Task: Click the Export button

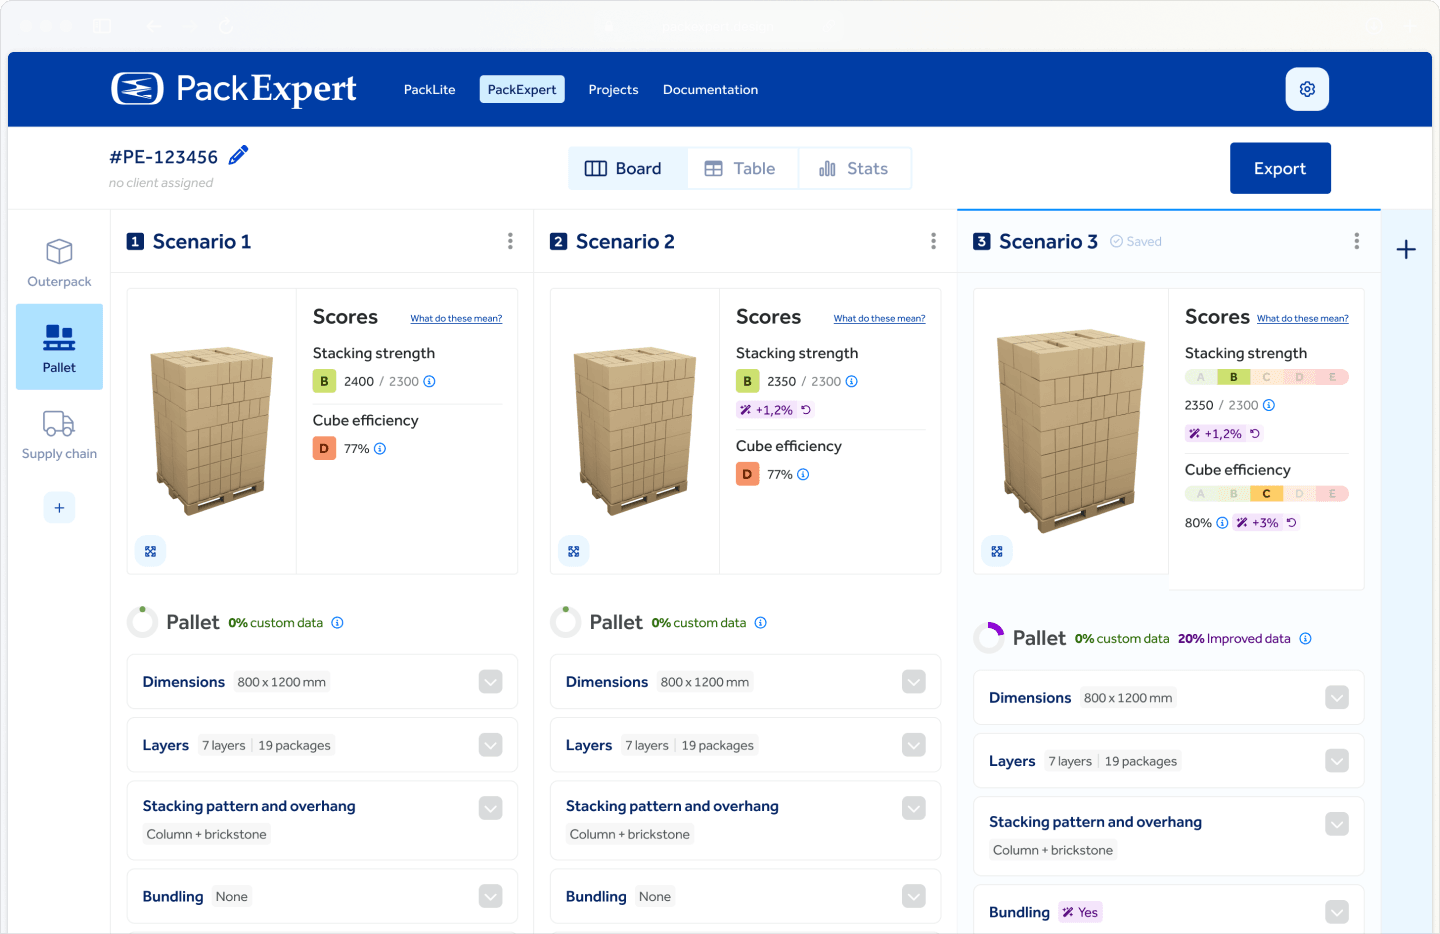Action: (1280, 168)
